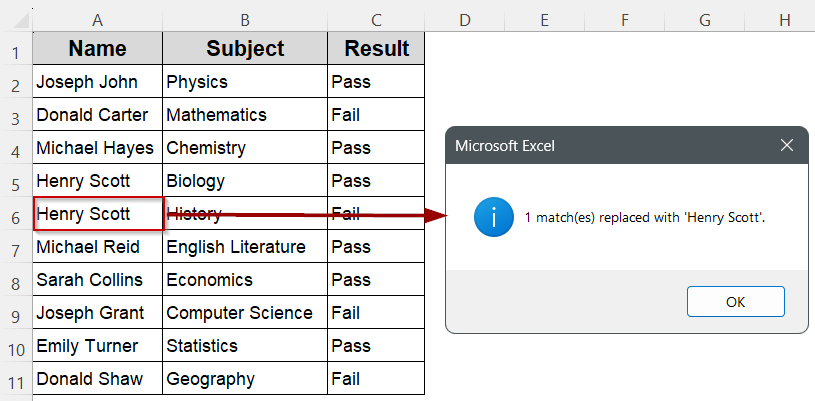Close the Microsoft Excel message box
This screenshot has height=401, width=815.
[787, 146]
